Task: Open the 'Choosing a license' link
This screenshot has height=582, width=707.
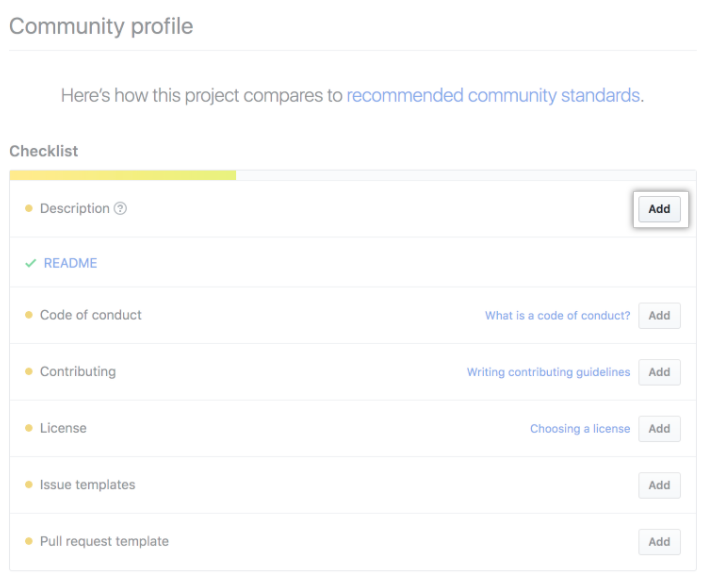Action: pyautogui.click(x=580, y=428)
